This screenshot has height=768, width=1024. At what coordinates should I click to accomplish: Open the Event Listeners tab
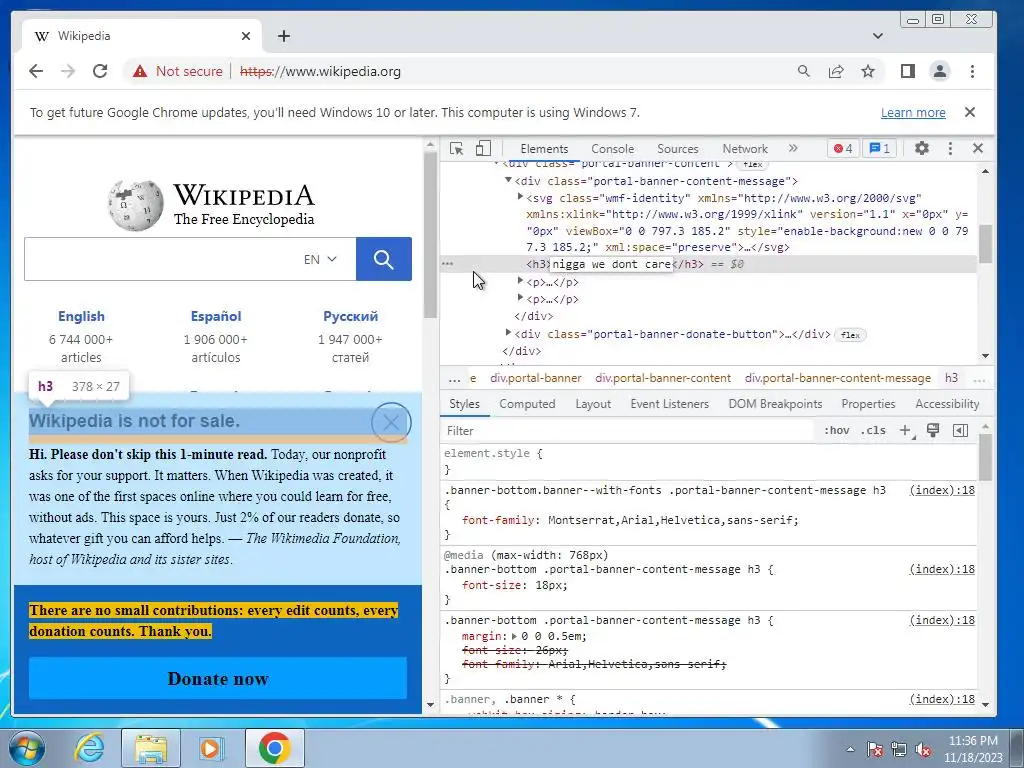tap(669, 404)
